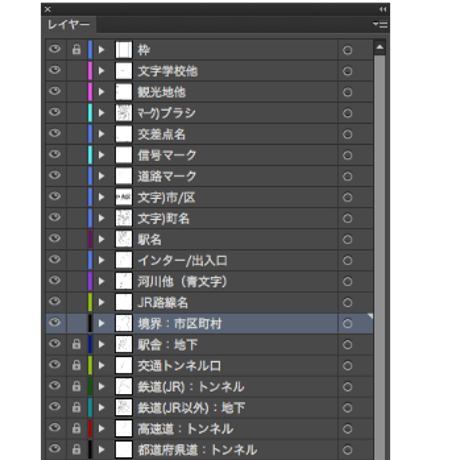Expand the 境界：市区町村 layer
Viewport: 460px width, 460px height.
pyautogui.click(x=101, y=323)
